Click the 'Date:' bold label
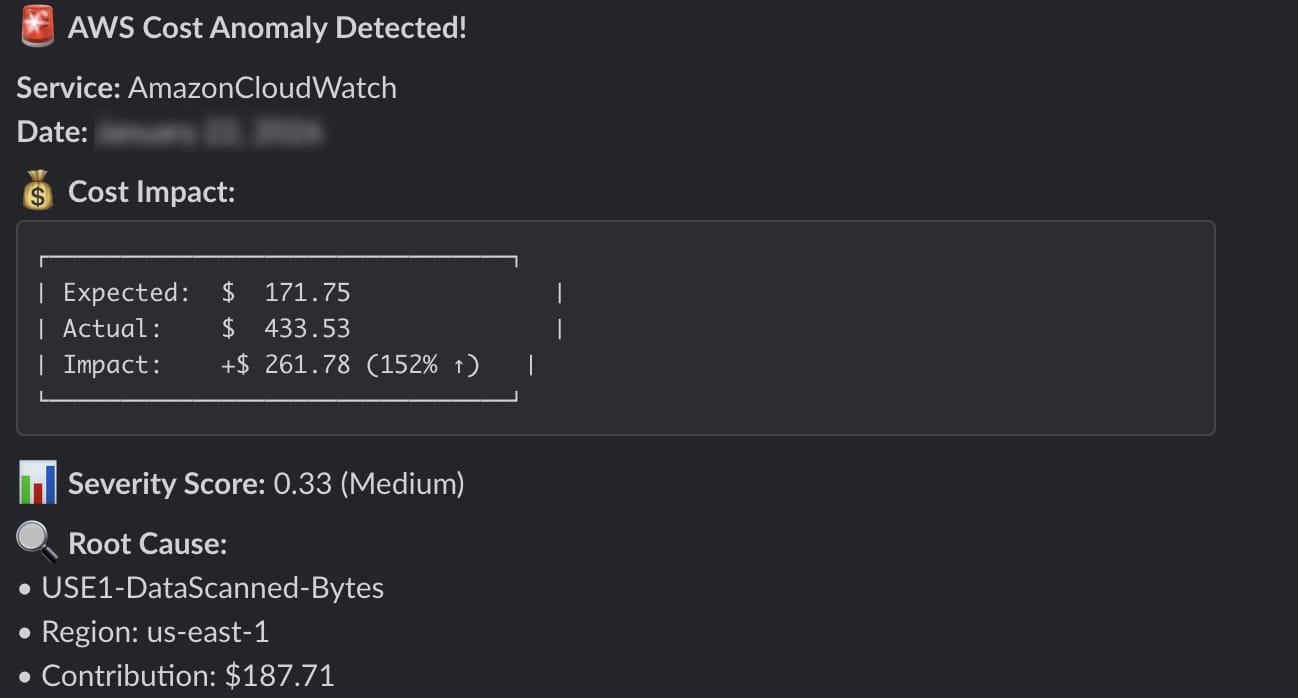The width and height of the screenshot is (1298, 698). coord(52,132)
